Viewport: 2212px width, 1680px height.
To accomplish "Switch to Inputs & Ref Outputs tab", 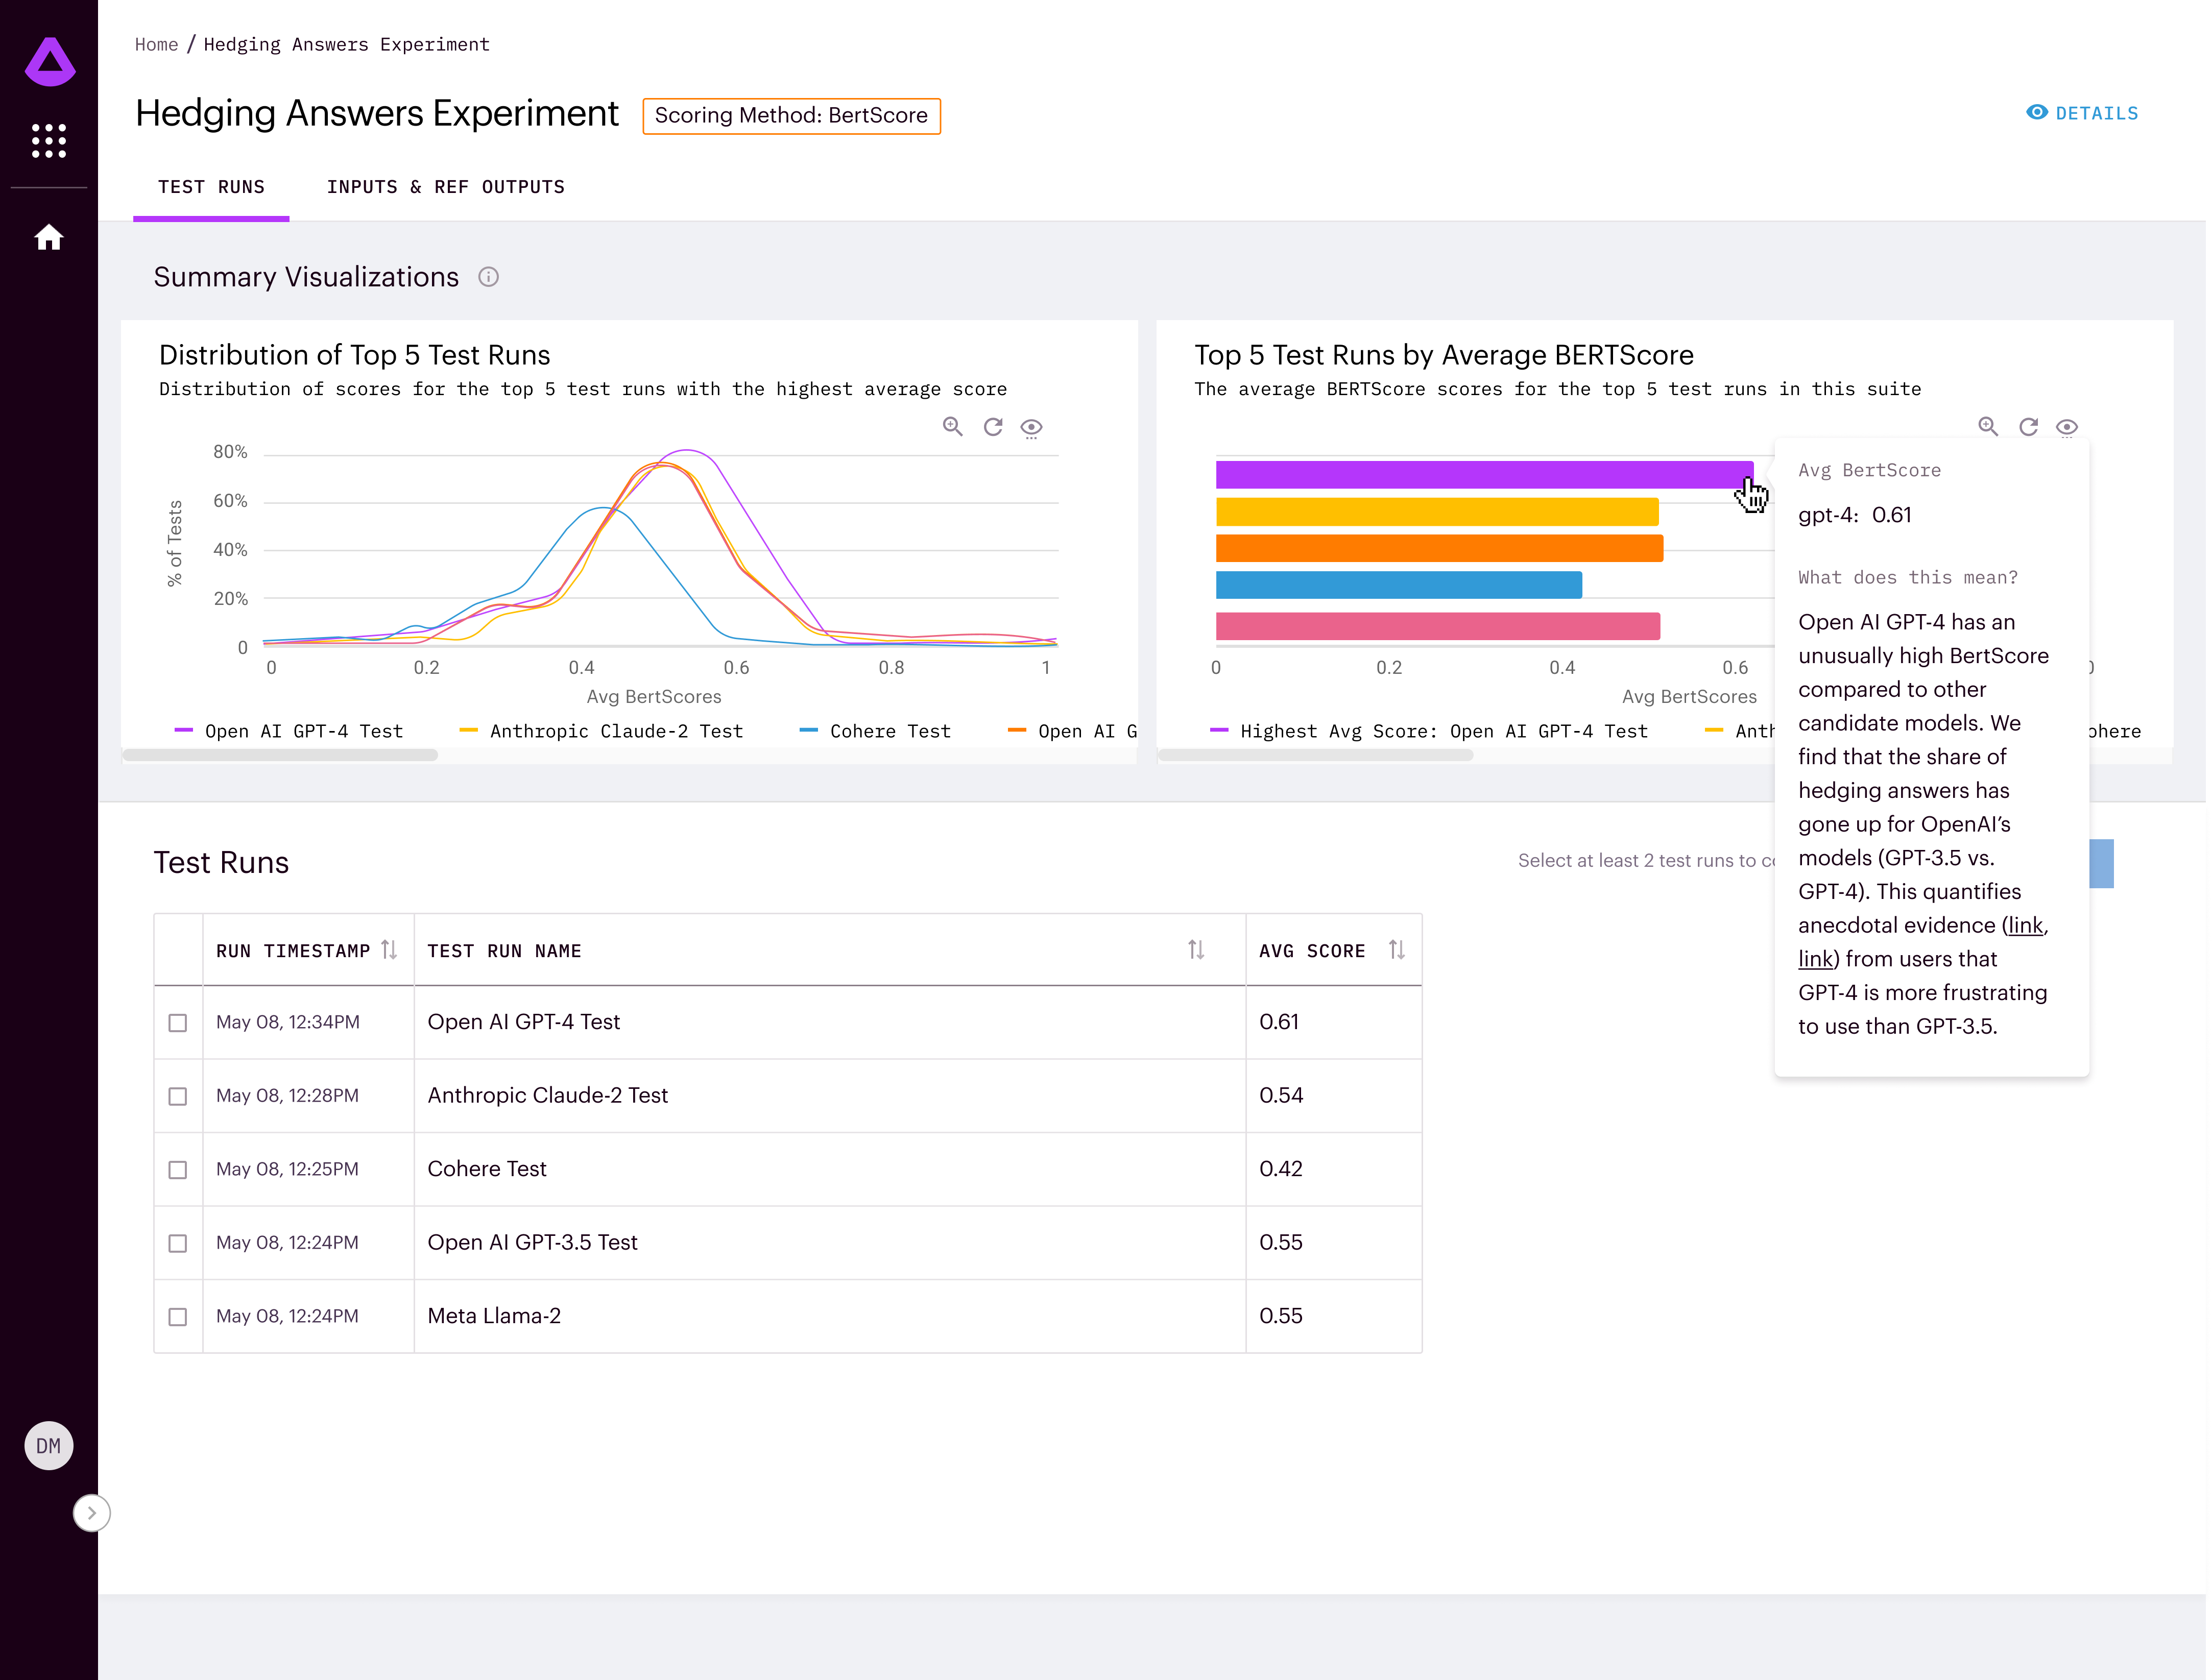I will (x=445, y=187).
